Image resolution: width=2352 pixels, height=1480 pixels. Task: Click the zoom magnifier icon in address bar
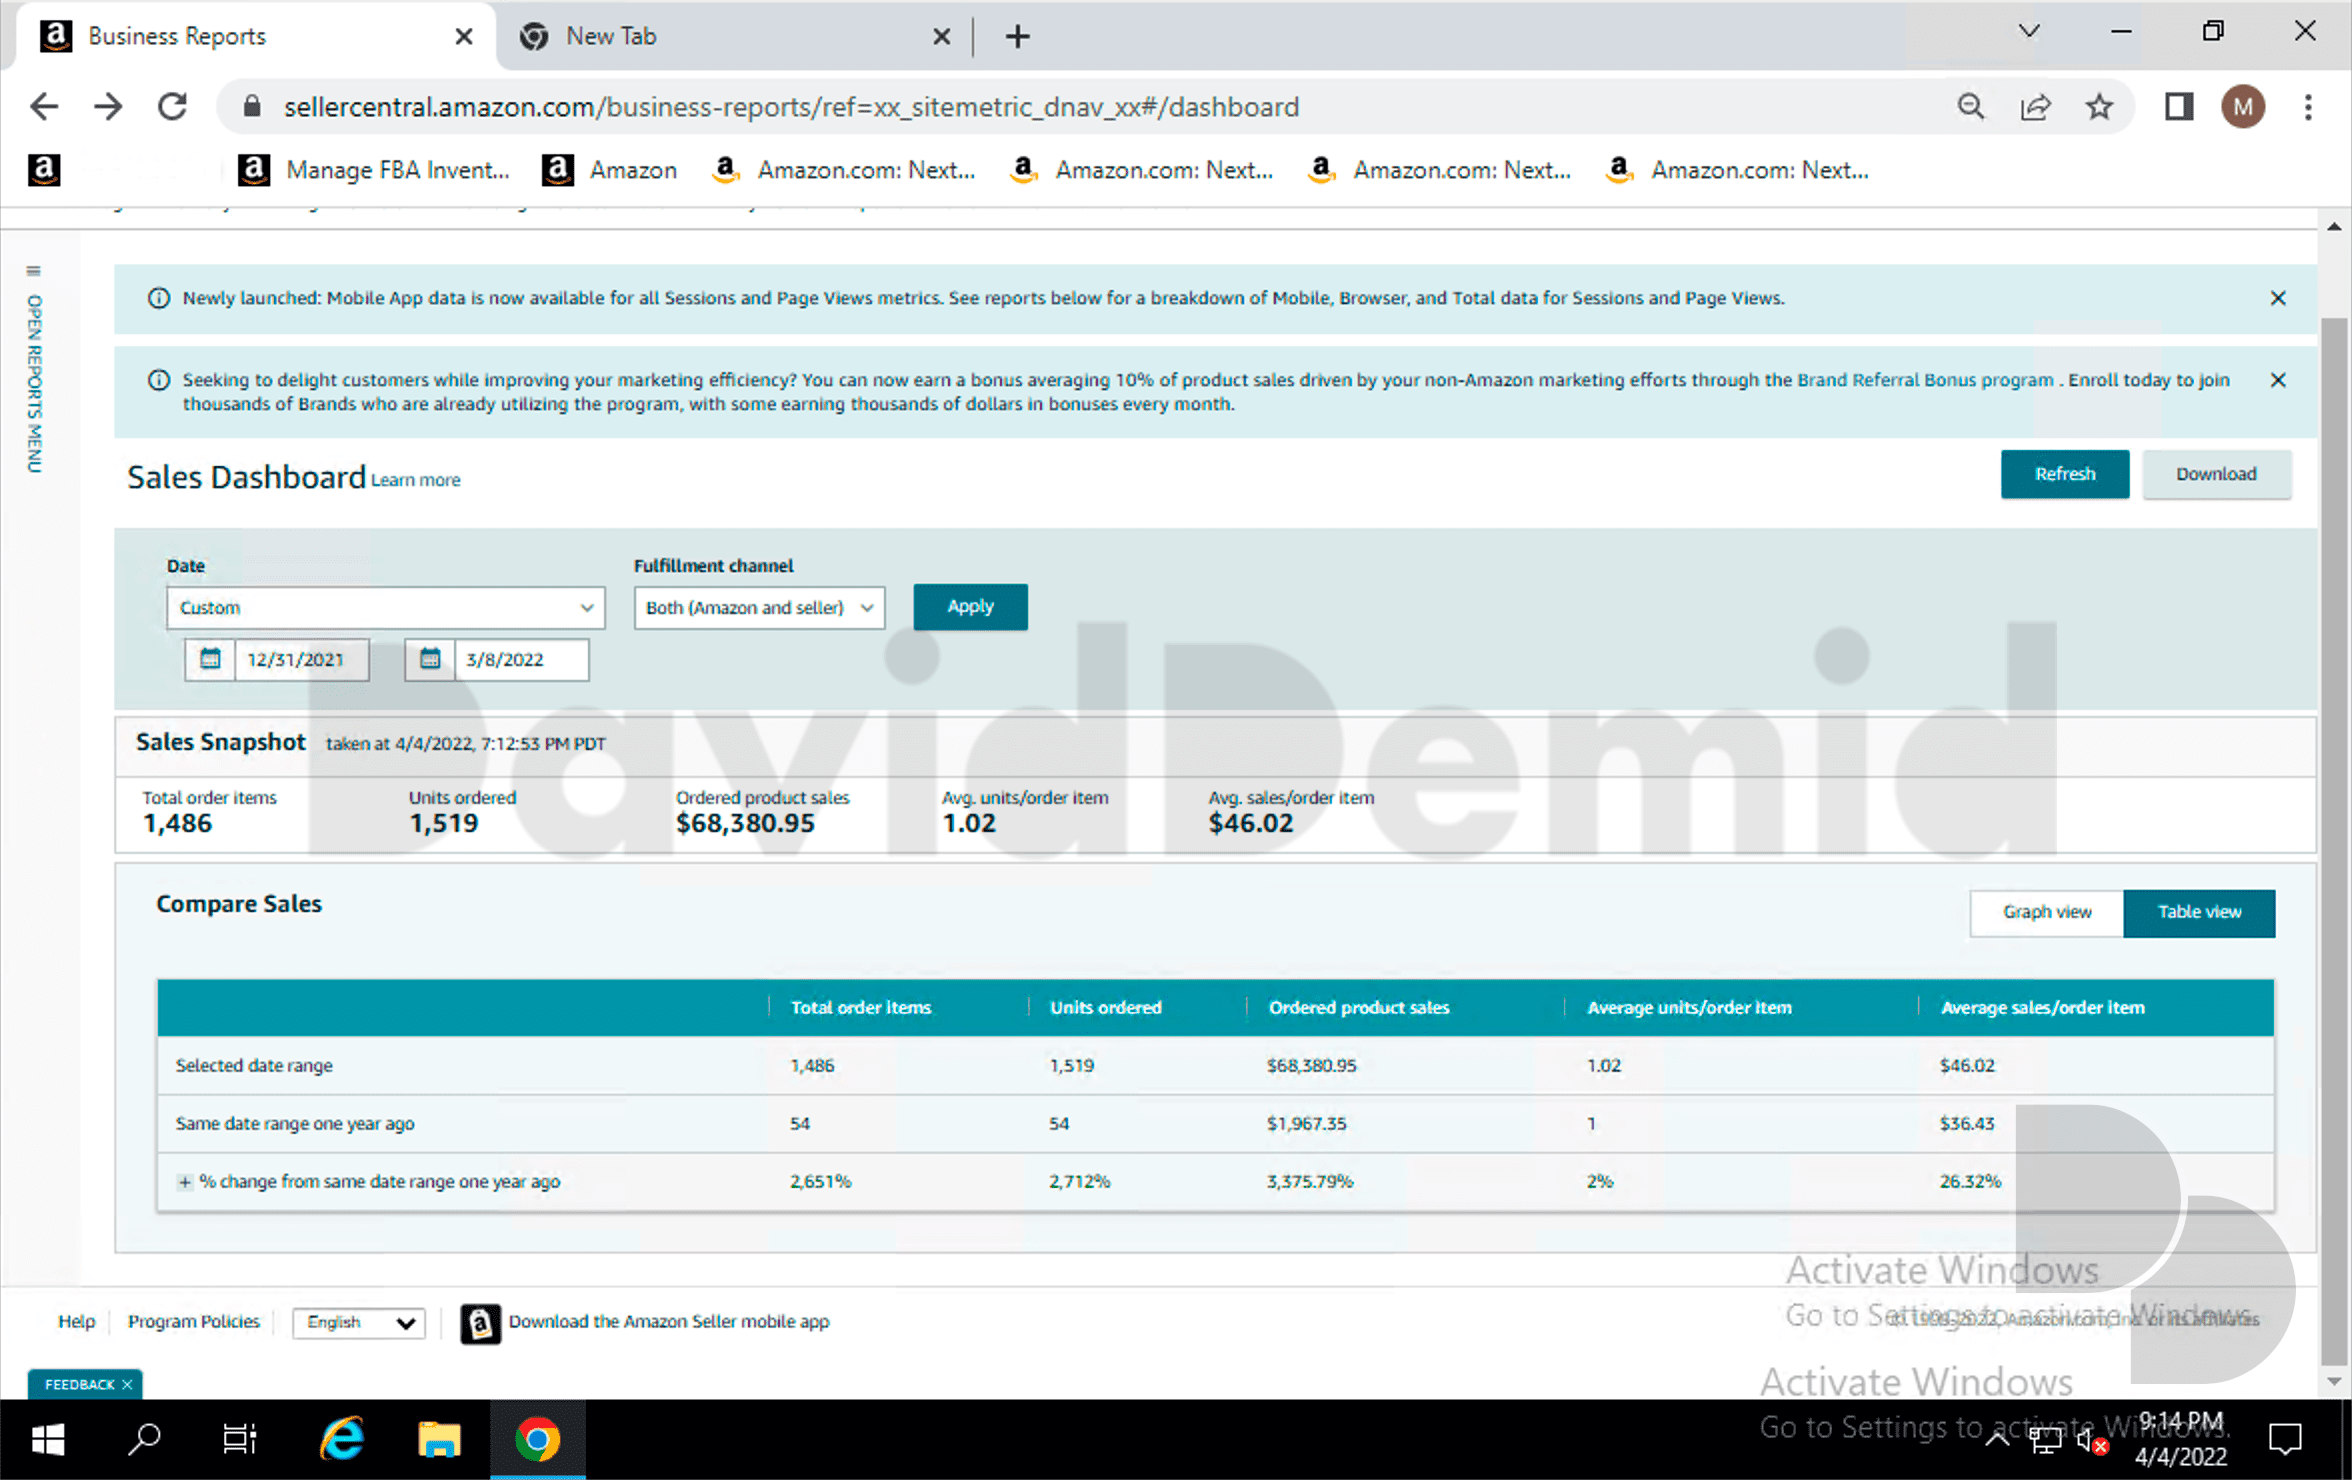coord(1971,107)
